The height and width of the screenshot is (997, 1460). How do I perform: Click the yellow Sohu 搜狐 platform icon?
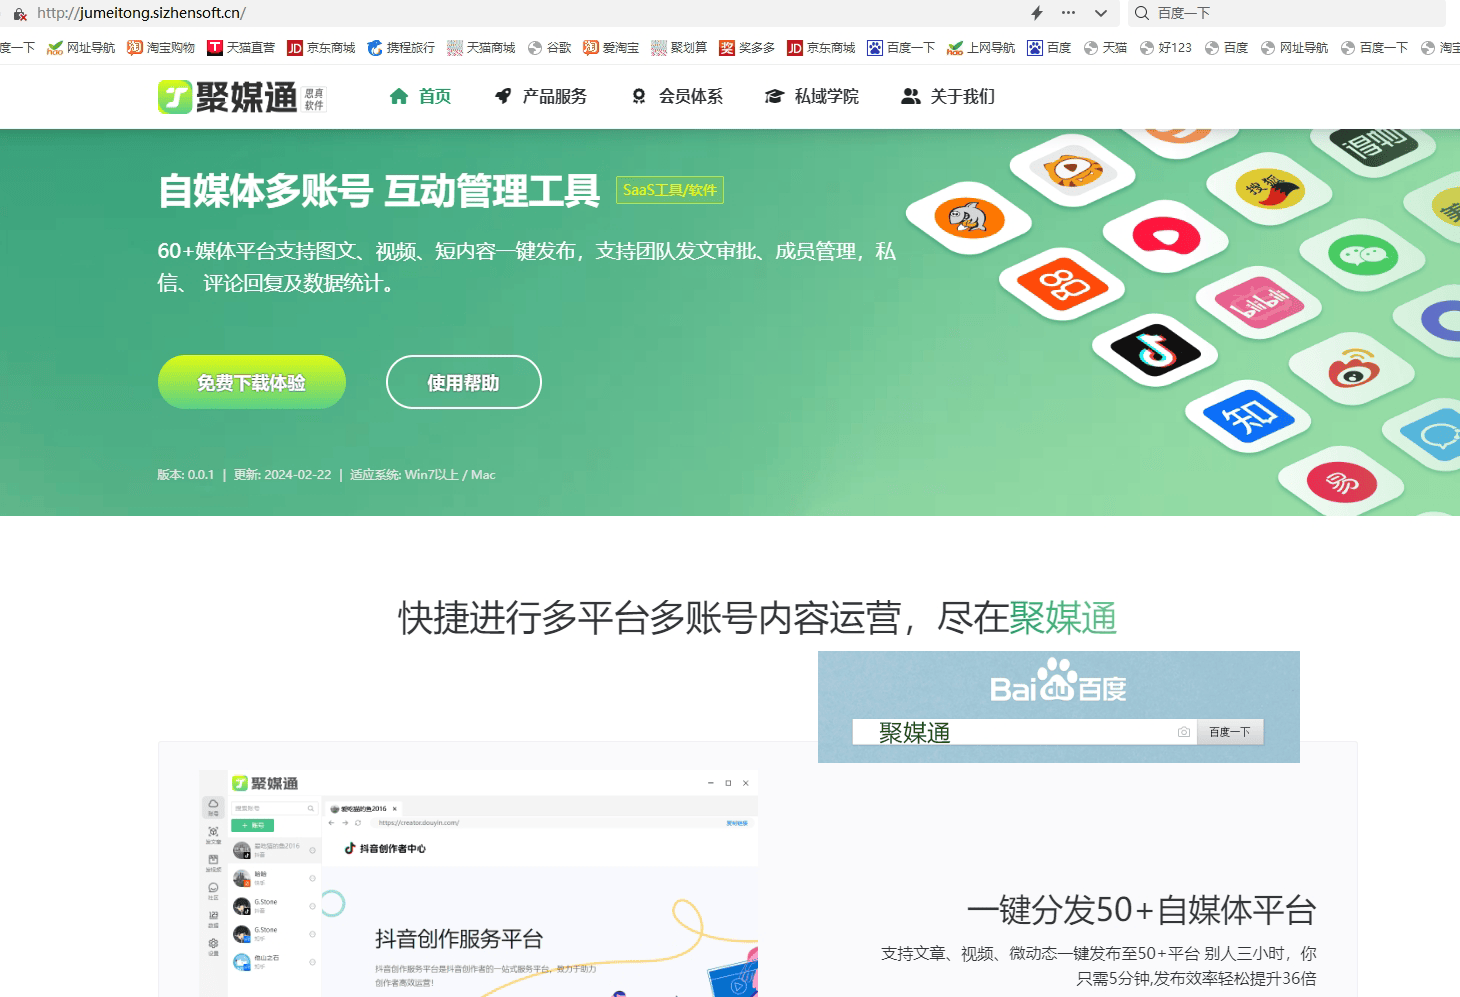click(x=1270, y=188)
